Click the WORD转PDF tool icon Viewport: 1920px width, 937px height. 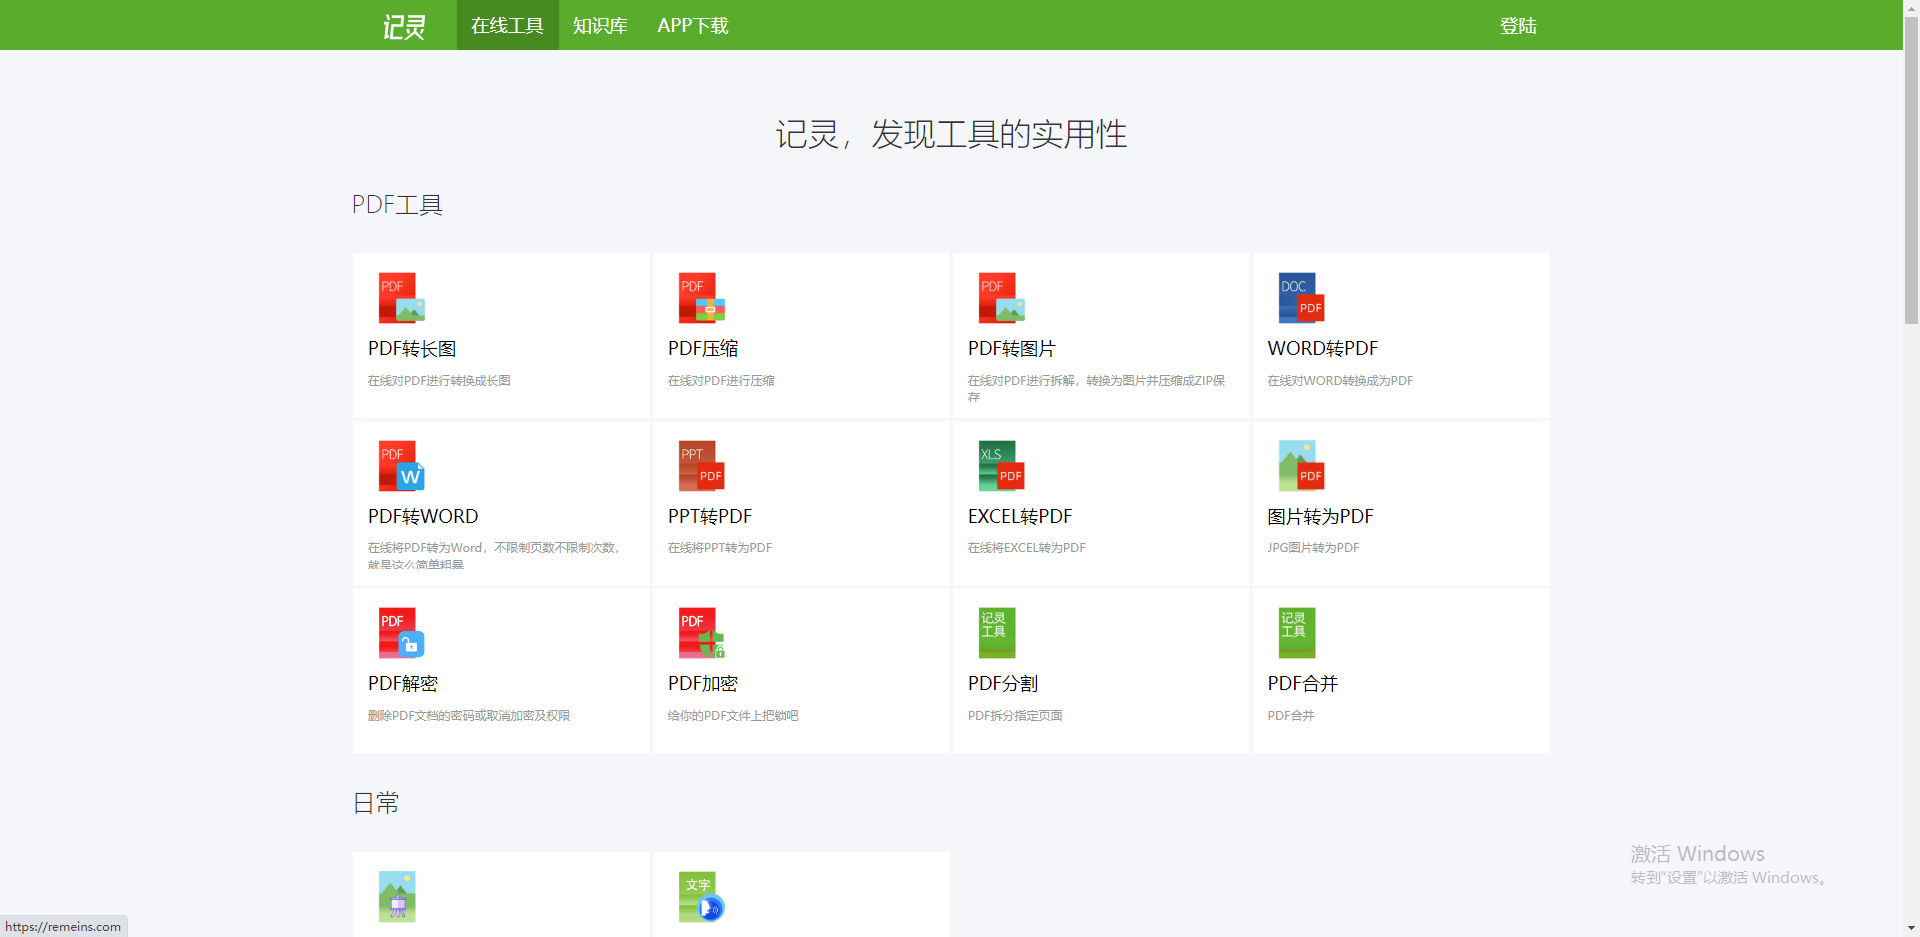coord(1302,298)
